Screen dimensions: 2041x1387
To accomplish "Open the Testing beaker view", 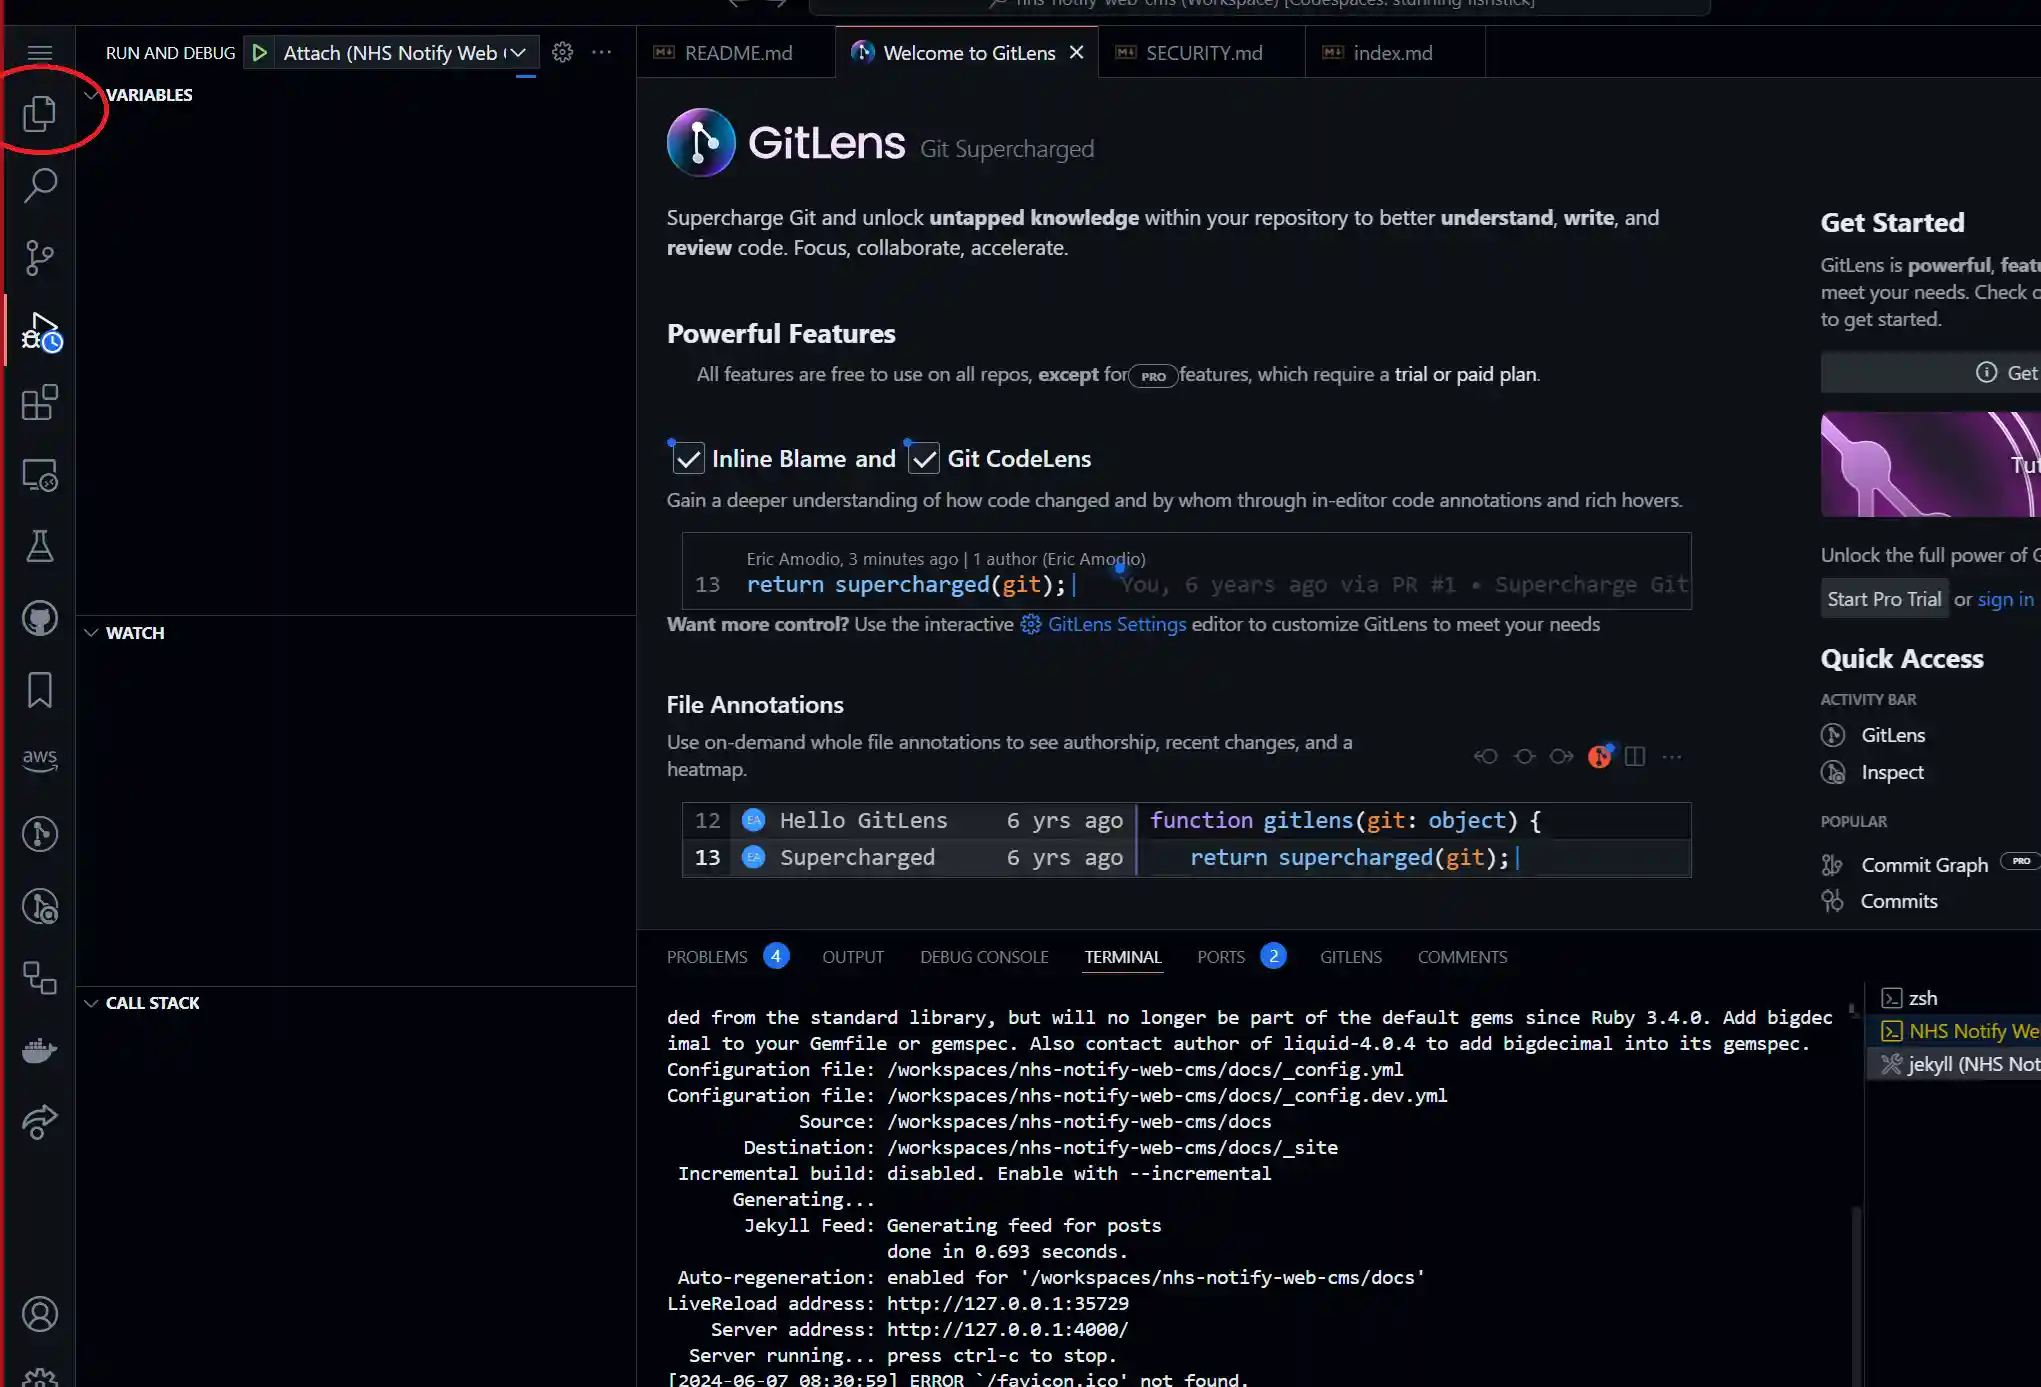I will pos(40,546).
